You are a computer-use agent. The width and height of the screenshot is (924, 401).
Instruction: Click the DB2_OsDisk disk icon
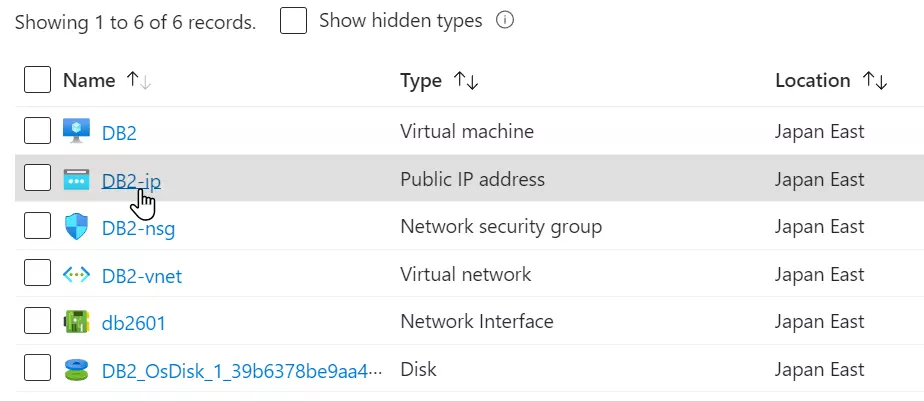point(77,370)
